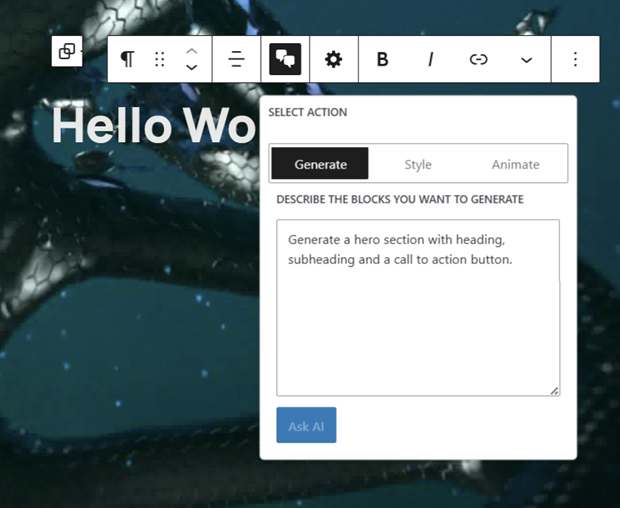Switch to the Style tab
The height and width of the screenshot is (508, 620).
coord(418,164)
